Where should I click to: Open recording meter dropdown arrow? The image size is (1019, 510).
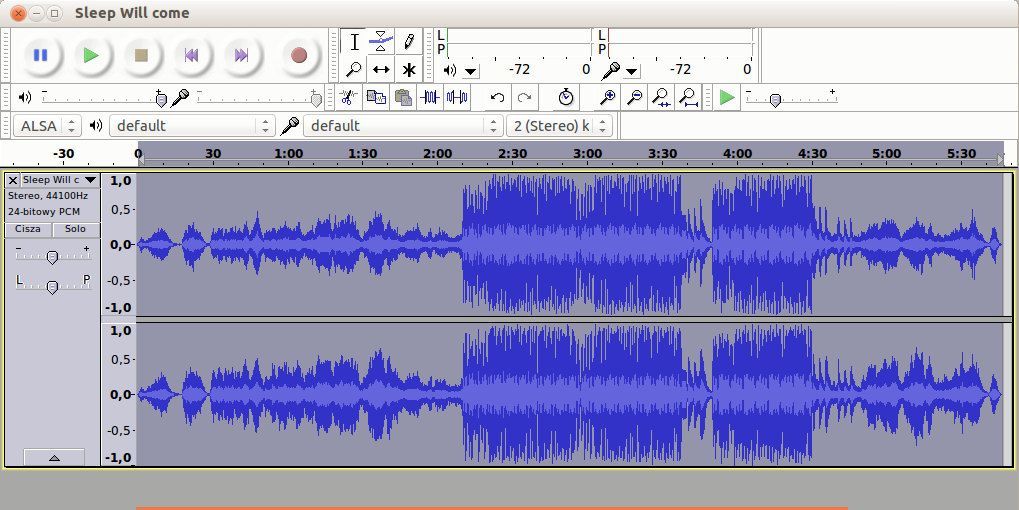631,70
